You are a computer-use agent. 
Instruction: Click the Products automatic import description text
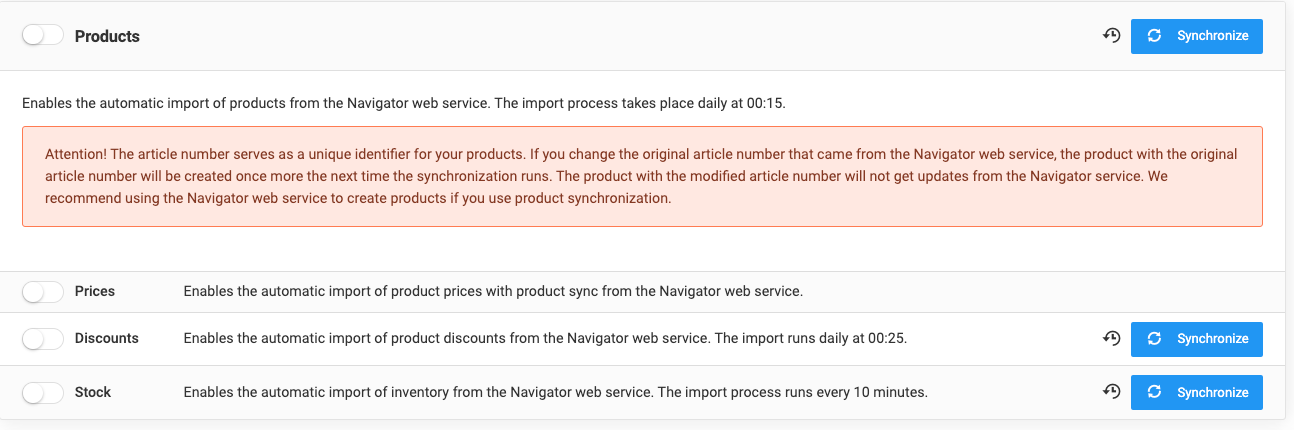(x=403, y=102)
